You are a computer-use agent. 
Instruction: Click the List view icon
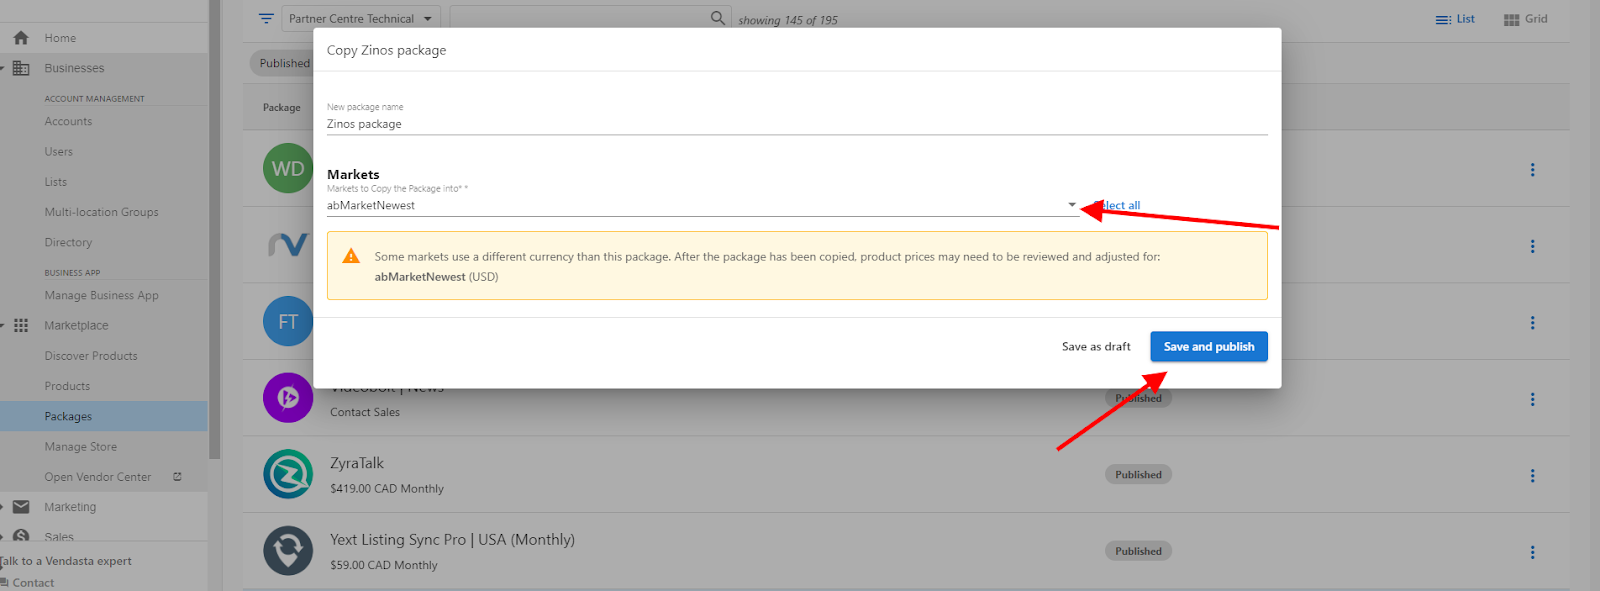pyautogui.click(x=1443, y=19)
